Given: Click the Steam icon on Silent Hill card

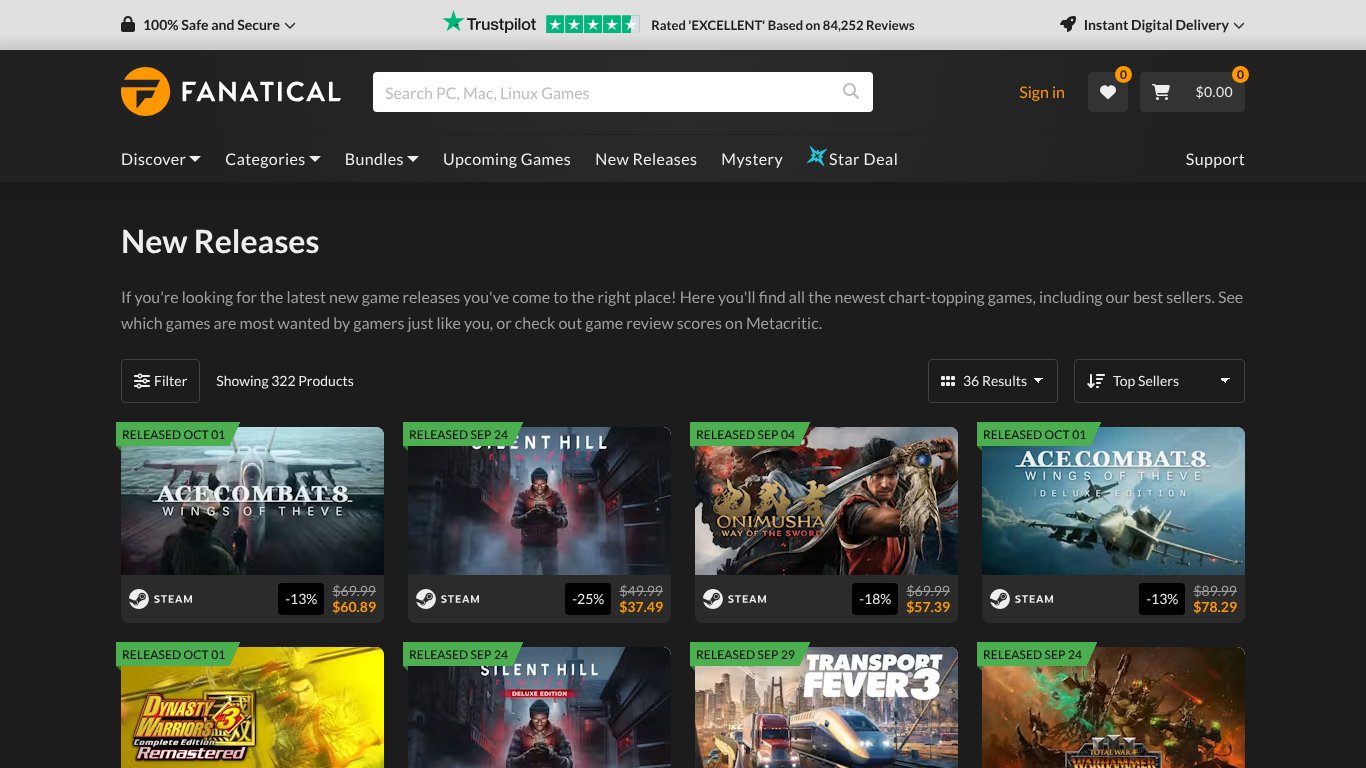Looking at the screenshot, I should pos(425,599).
